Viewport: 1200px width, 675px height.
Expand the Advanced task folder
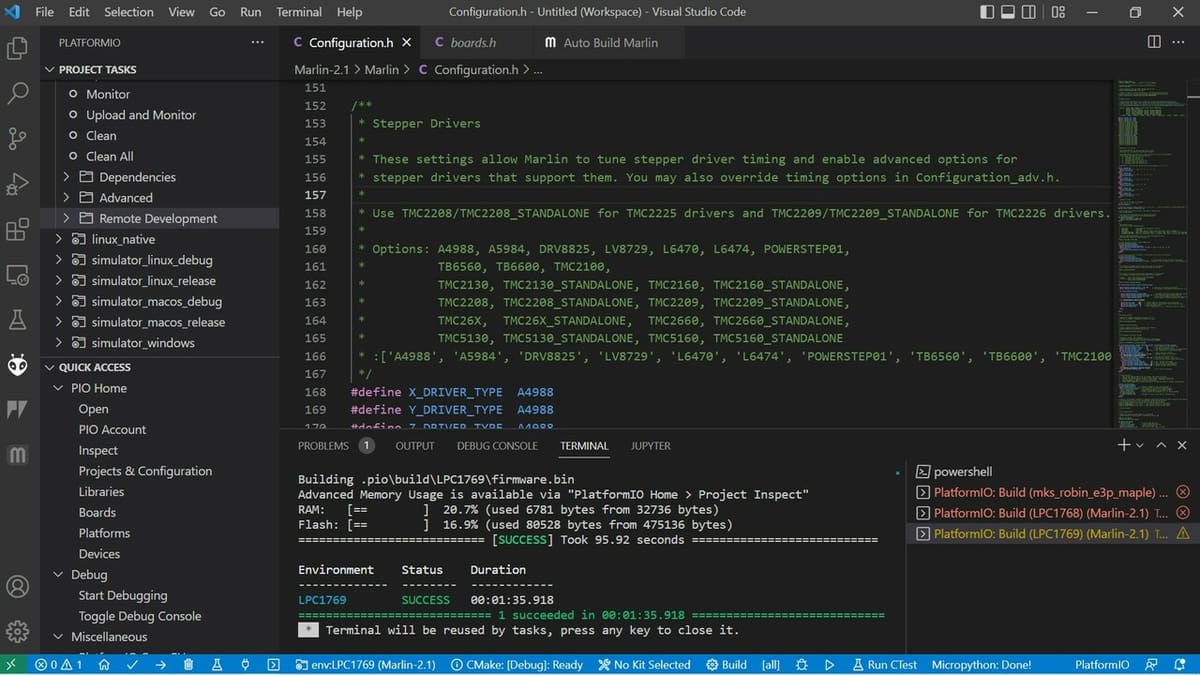66,198
